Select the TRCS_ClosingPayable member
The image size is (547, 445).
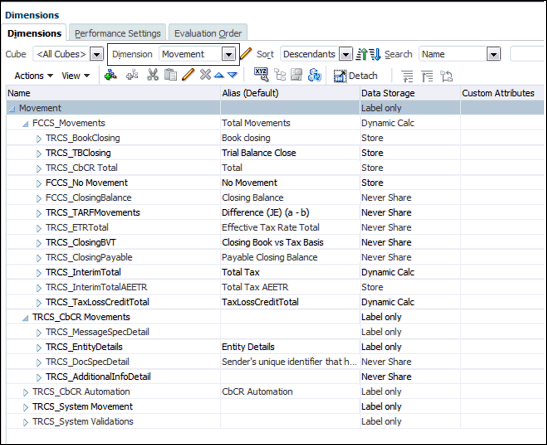pos(89,258)
